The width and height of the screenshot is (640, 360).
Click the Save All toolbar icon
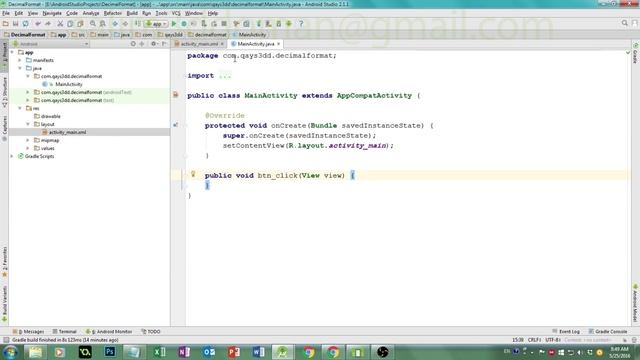tap(16, 24)
